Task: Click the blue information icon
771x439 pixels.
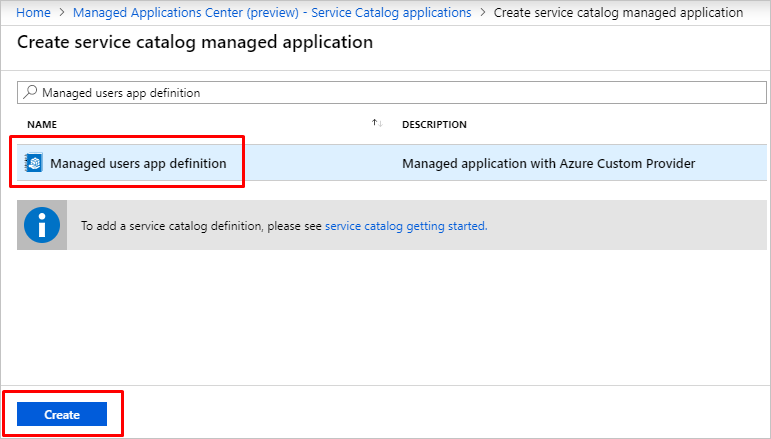Action: tap(42, 225)
